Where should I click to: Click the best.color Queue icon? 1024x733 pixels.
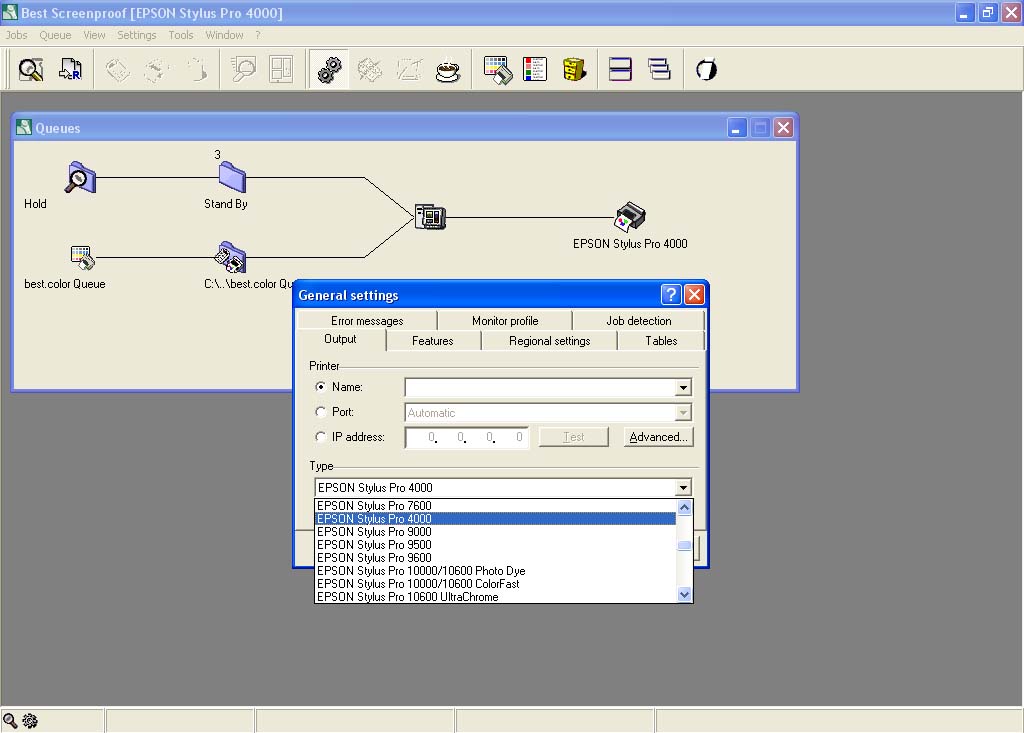(82, 257)
